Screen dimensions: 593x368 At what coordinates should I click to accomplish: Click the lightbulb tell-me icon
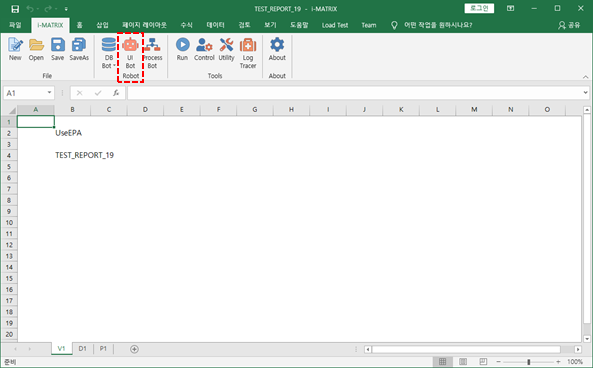click(x=394, y=25)
